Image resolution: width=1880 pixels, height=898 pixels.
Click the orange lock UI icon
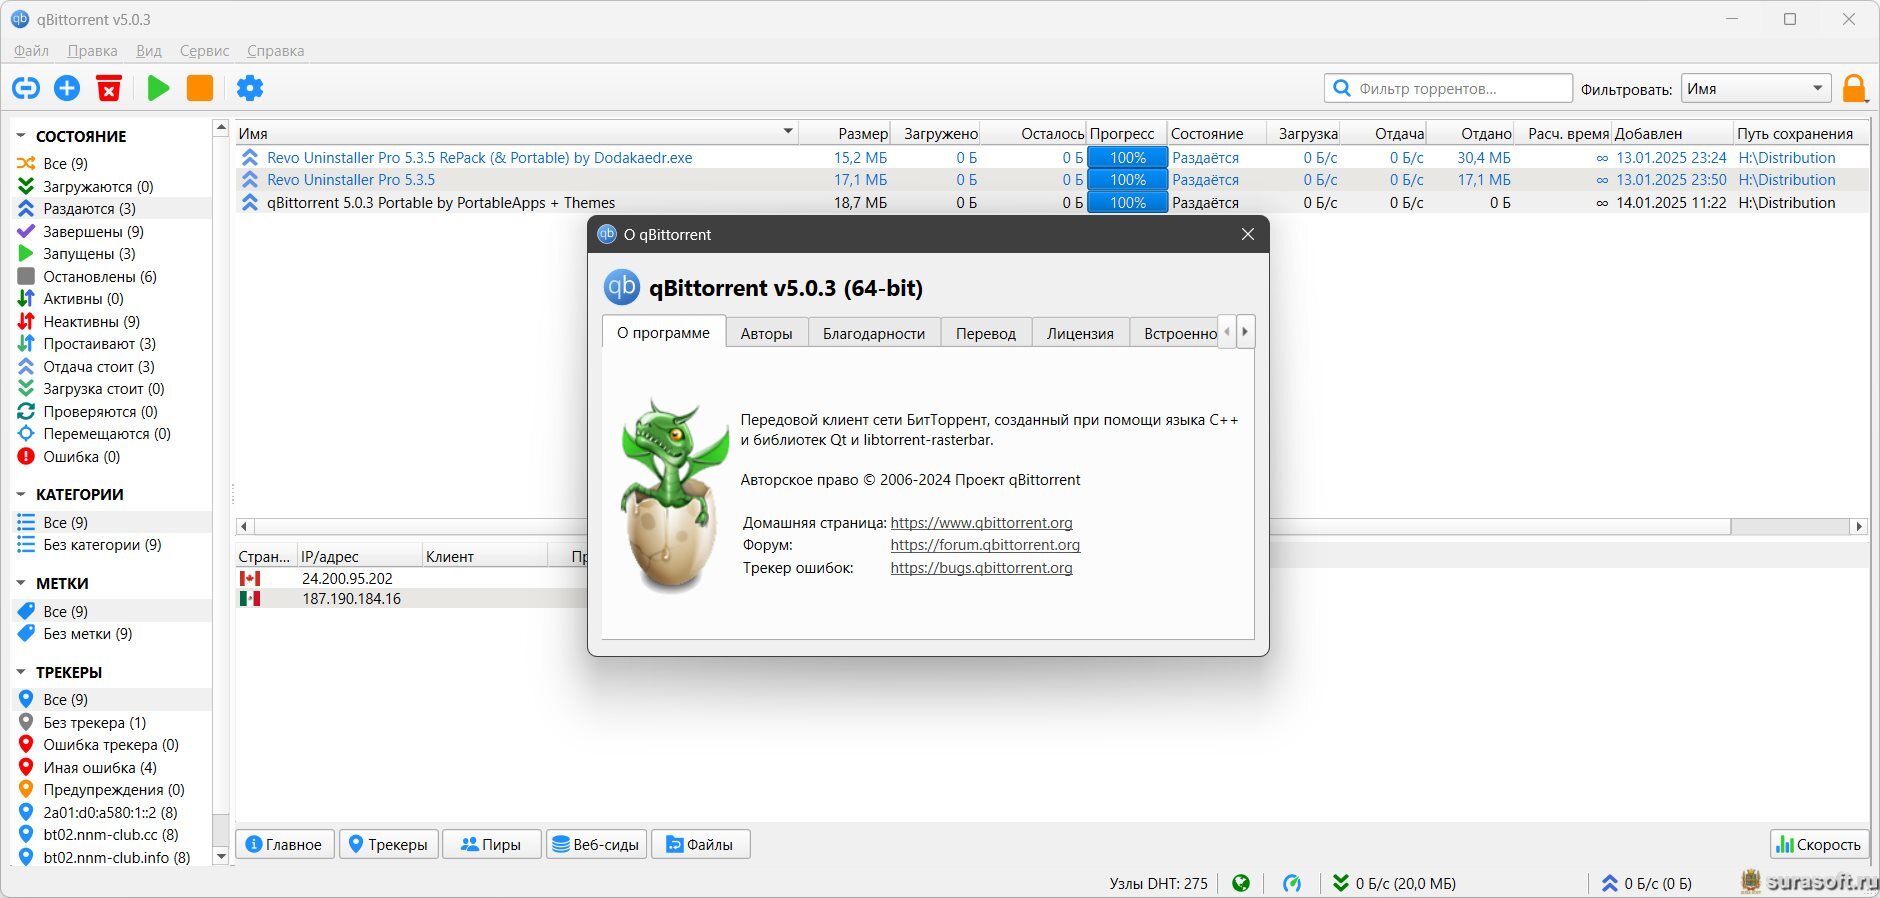click(1854, 88)
